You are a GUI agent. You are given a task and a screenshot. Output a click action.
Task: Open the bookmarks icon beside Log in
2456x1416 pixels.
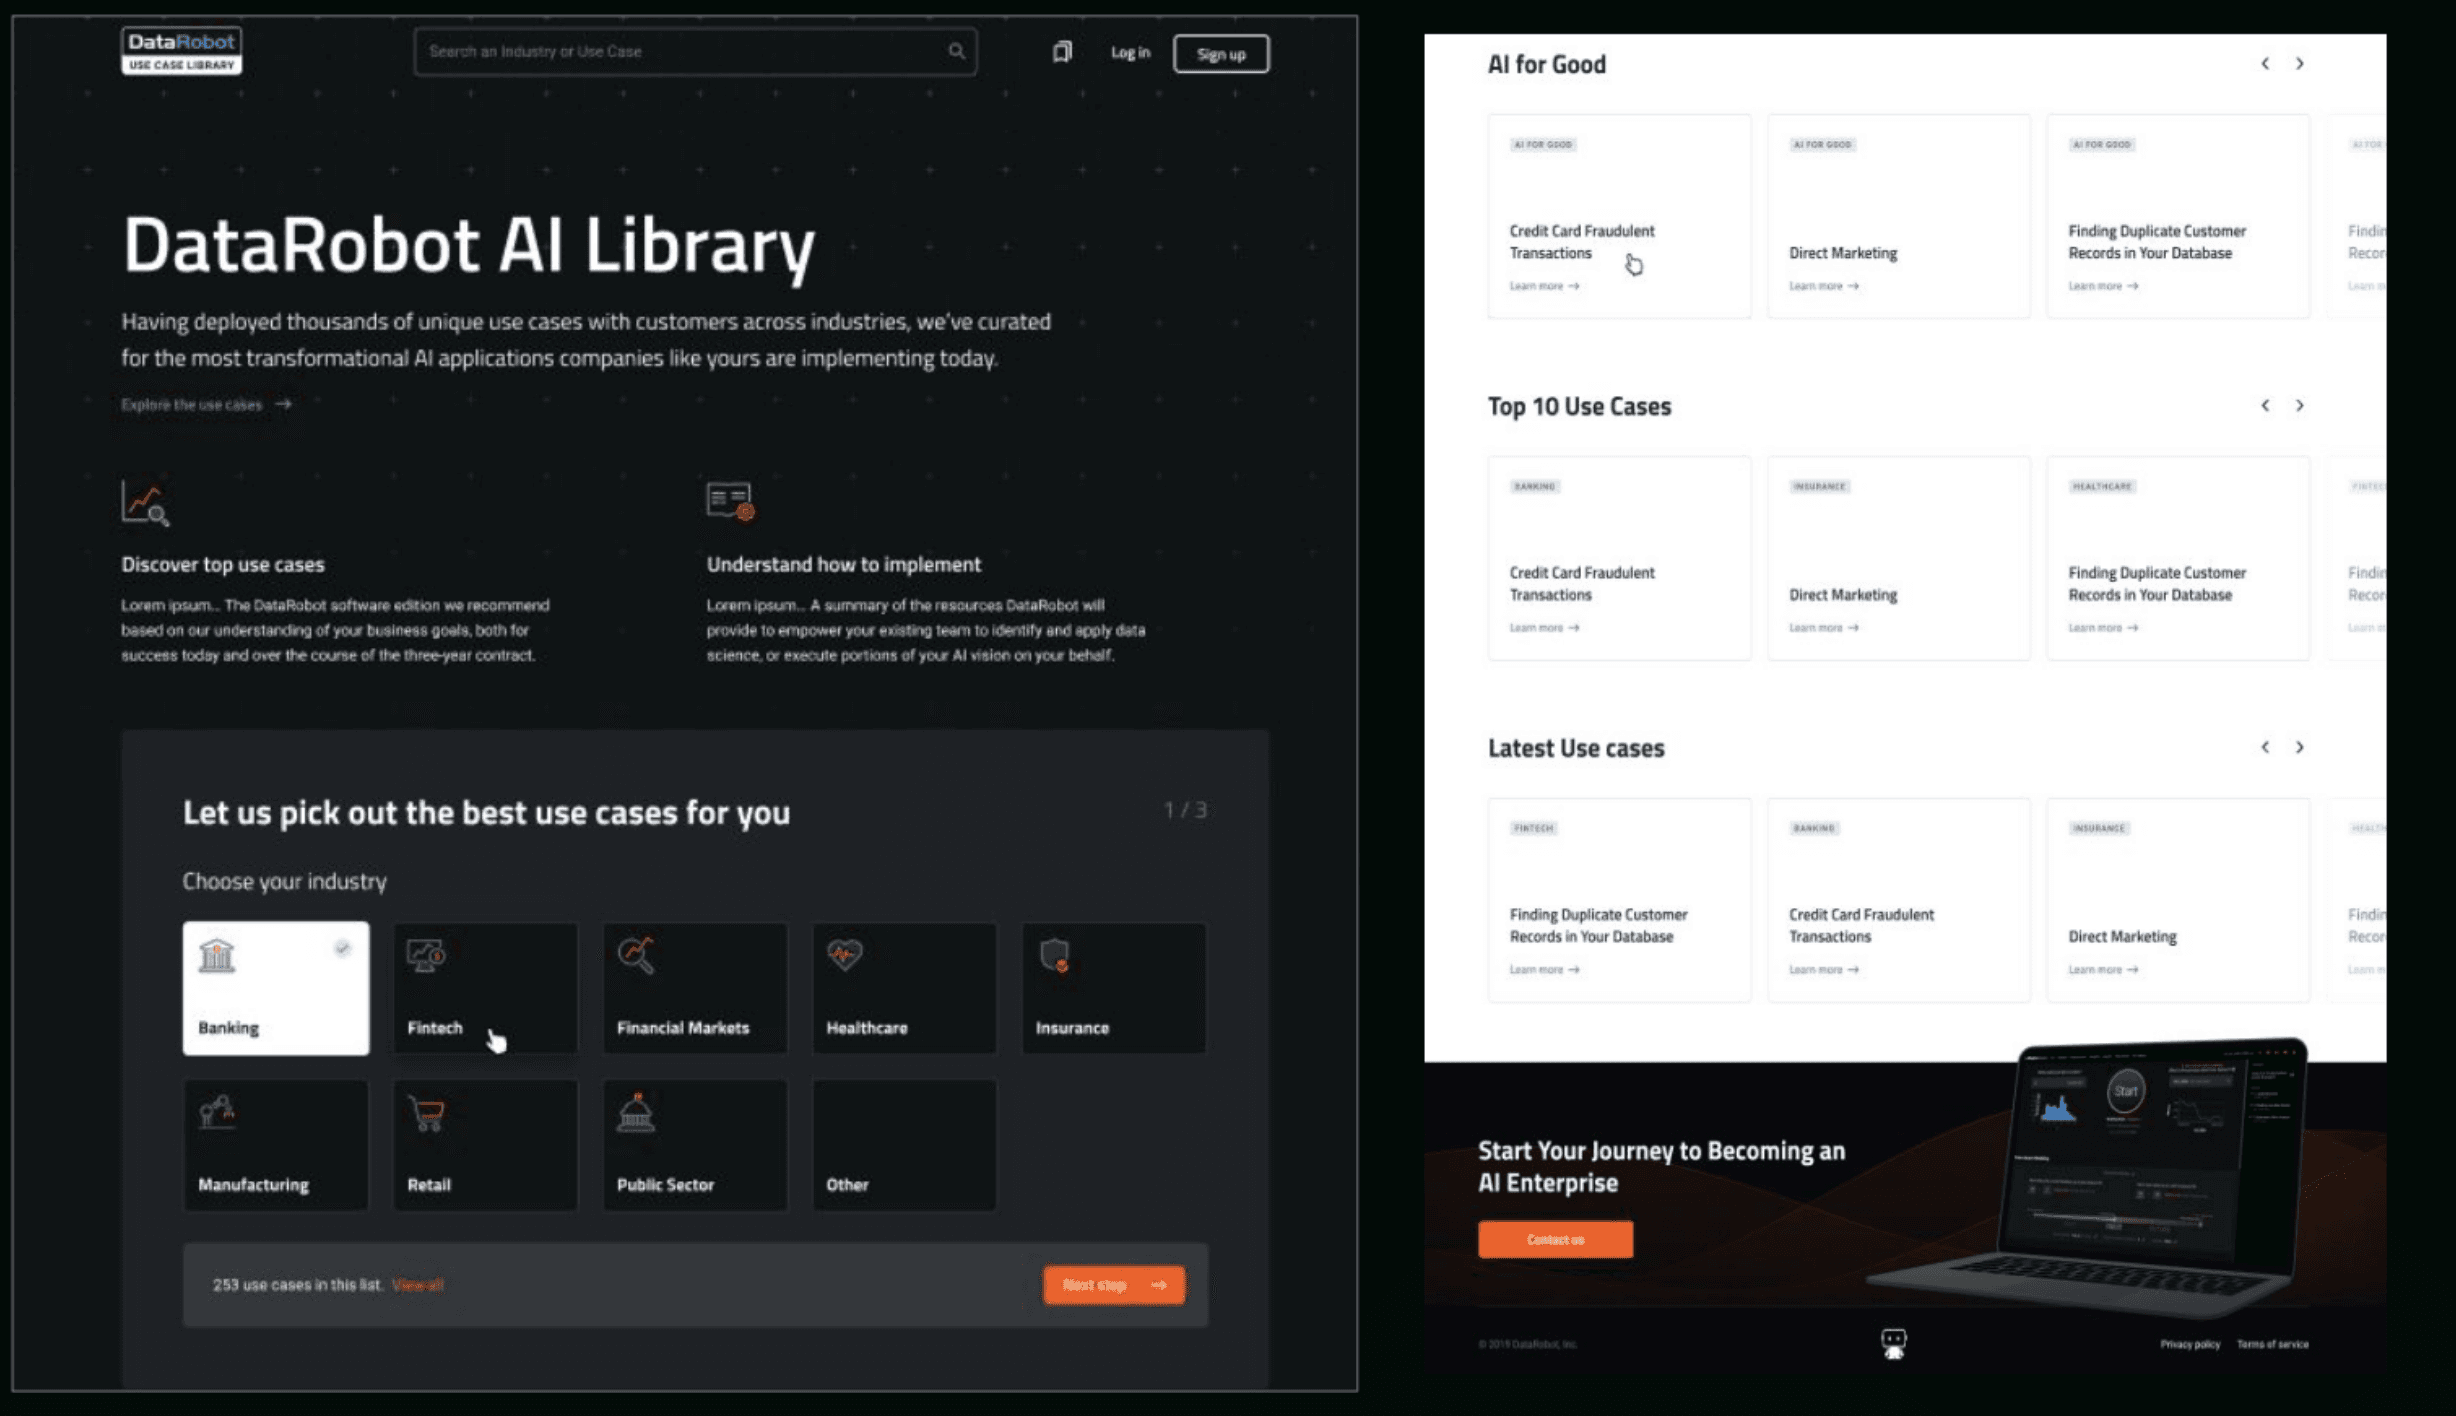pyautogui.click(x=1062, y=52)
